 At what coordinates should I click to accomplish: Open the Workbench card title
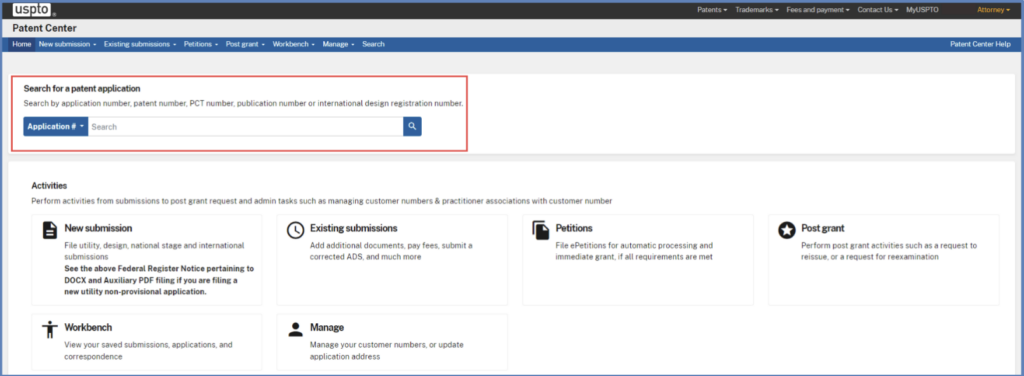pos(88,327)
